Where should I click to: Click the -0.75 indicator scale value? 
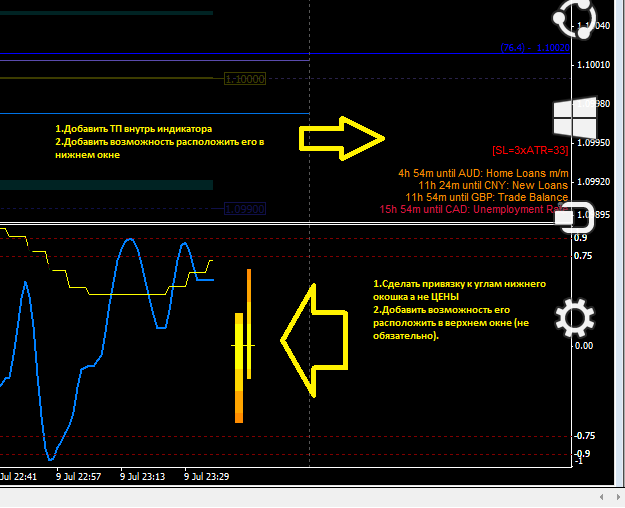point(584,436)
